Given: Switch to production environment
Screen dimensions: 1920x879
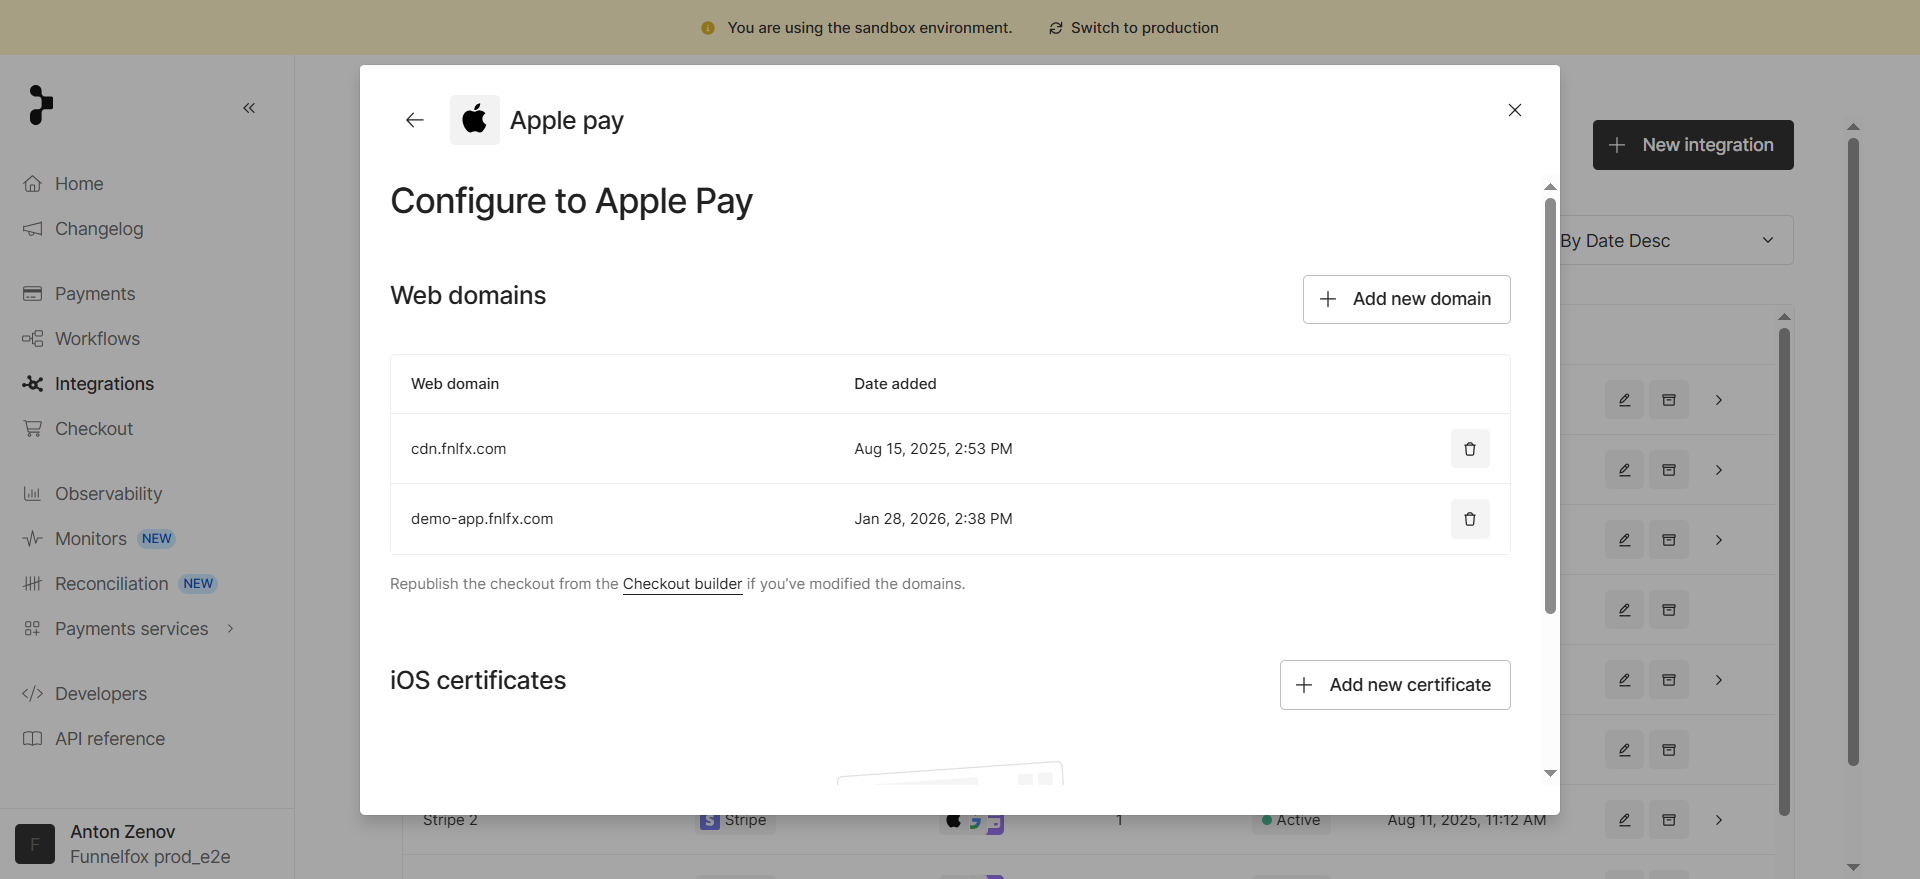Looking at the screenshot, I should coord(1134,28).
